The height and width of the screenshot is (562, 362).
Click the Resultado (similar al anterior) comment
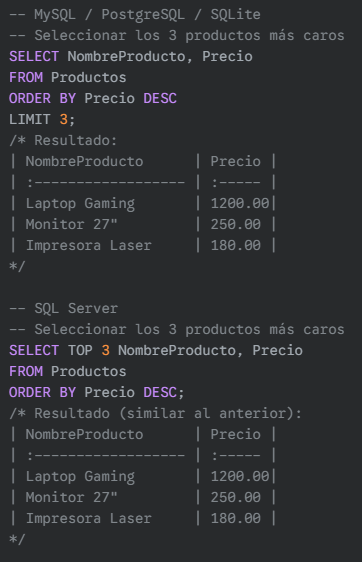pyautogui.click(x=156, y=414)
